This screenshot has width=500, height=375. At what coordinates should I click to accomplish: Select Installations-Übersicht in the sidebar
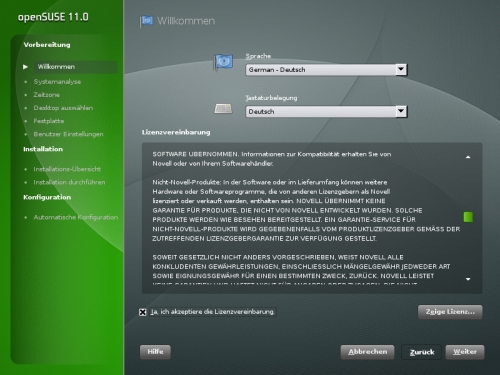click(67, 169)
